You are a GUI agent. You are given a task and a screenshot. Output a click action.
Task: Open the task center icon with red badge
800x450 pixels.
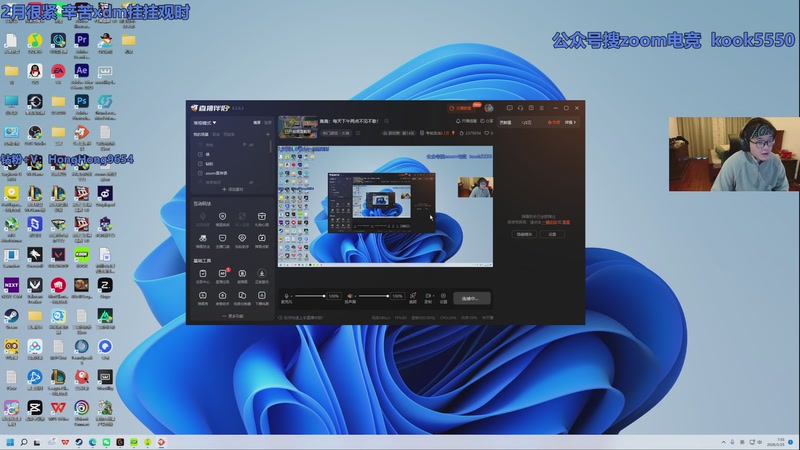click(222, 273)
